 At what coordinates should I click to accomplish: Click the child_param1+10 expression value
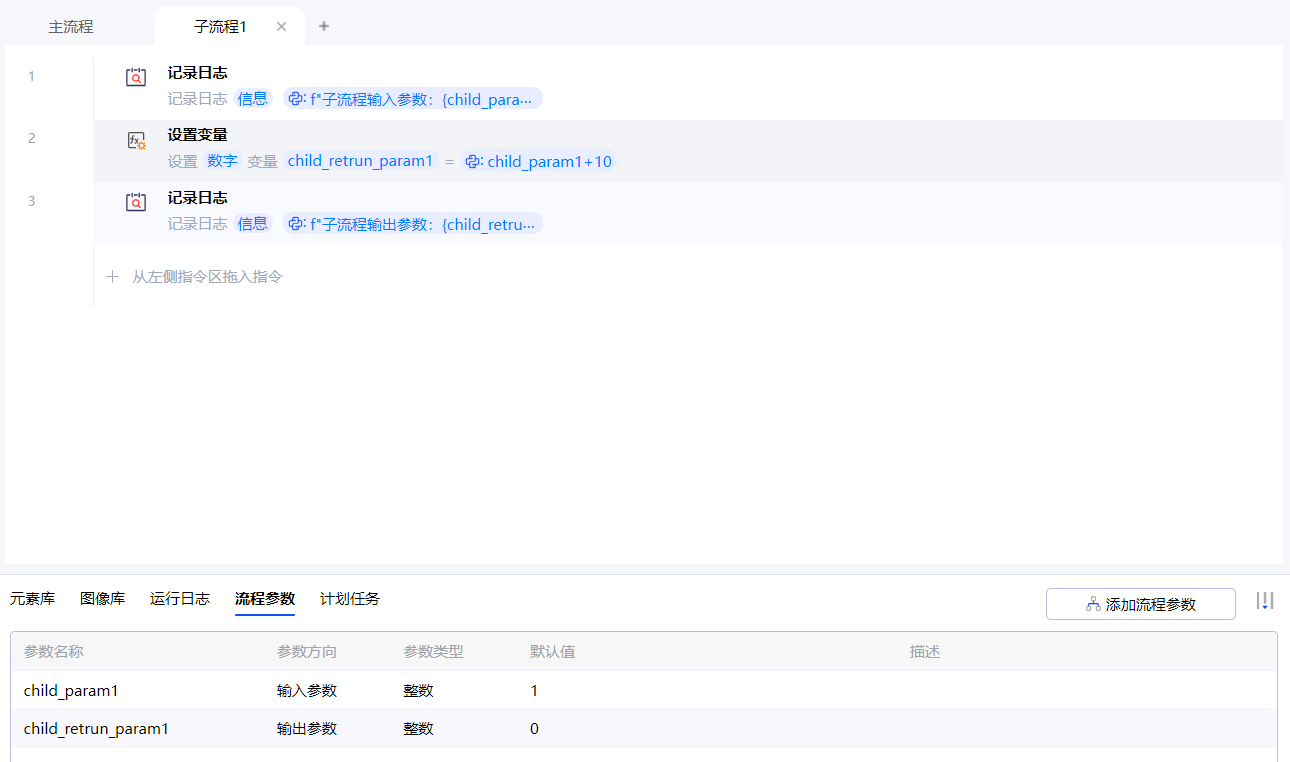coord(539,161)
